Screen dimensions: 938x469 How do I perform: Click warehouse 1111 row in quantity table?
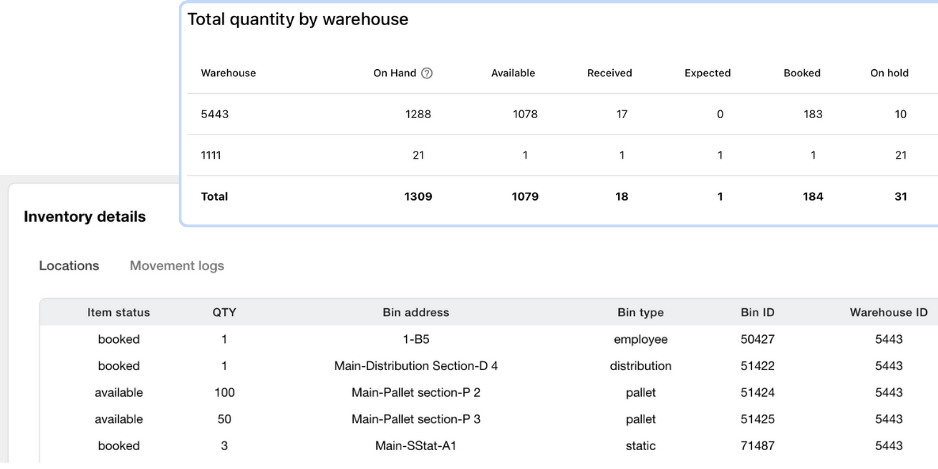click(x=212, y=155)
